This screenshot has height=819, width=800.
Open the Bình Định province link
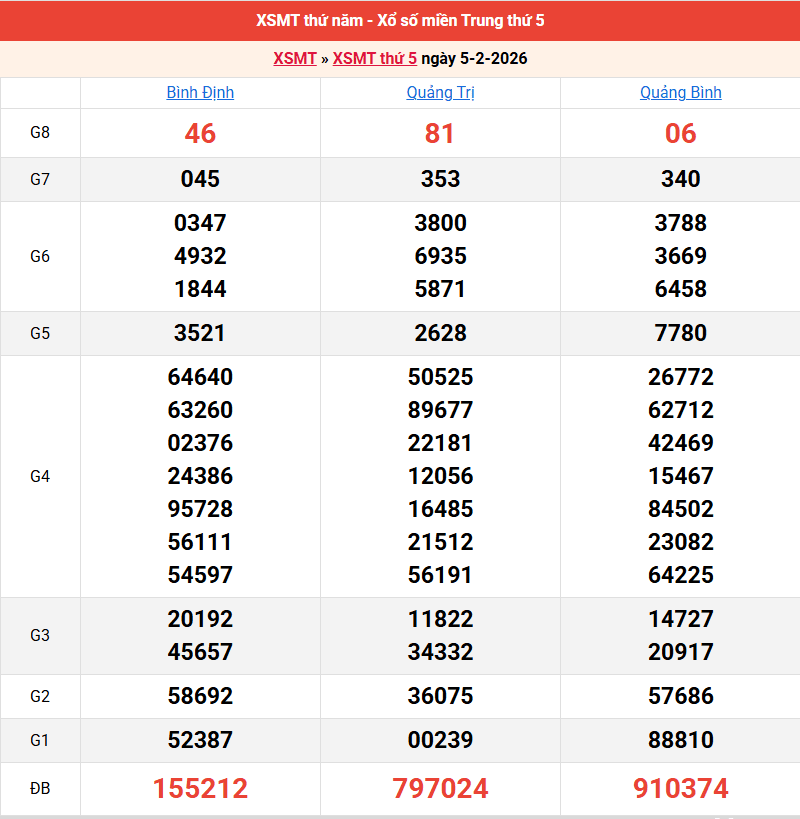200,93
